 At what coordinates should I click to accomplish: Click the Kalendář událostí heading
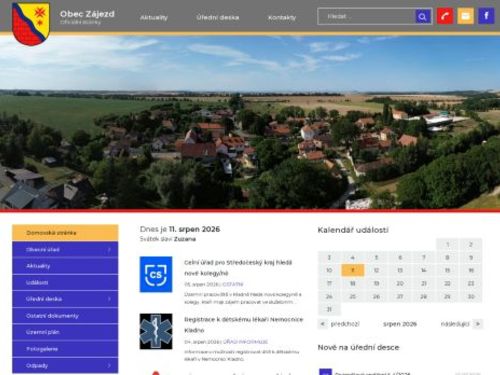point(353,230)
